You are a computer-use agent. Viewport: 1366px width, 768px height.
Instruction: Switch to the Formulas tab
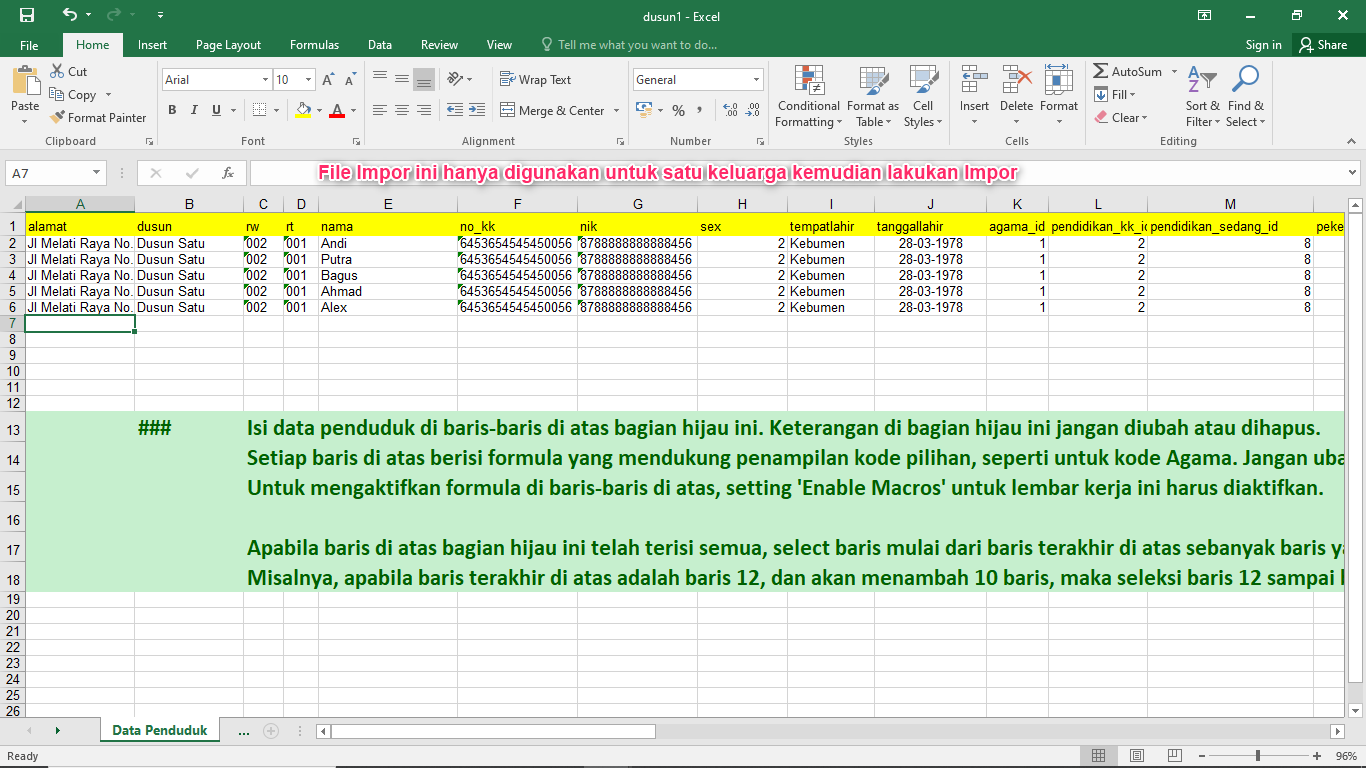[314, 45]
